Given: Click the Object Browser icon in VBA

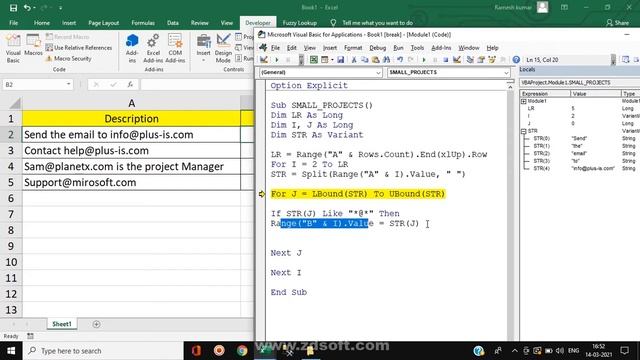Looking at the screenshot, I should pyautogui.click(x=492, y=60).
